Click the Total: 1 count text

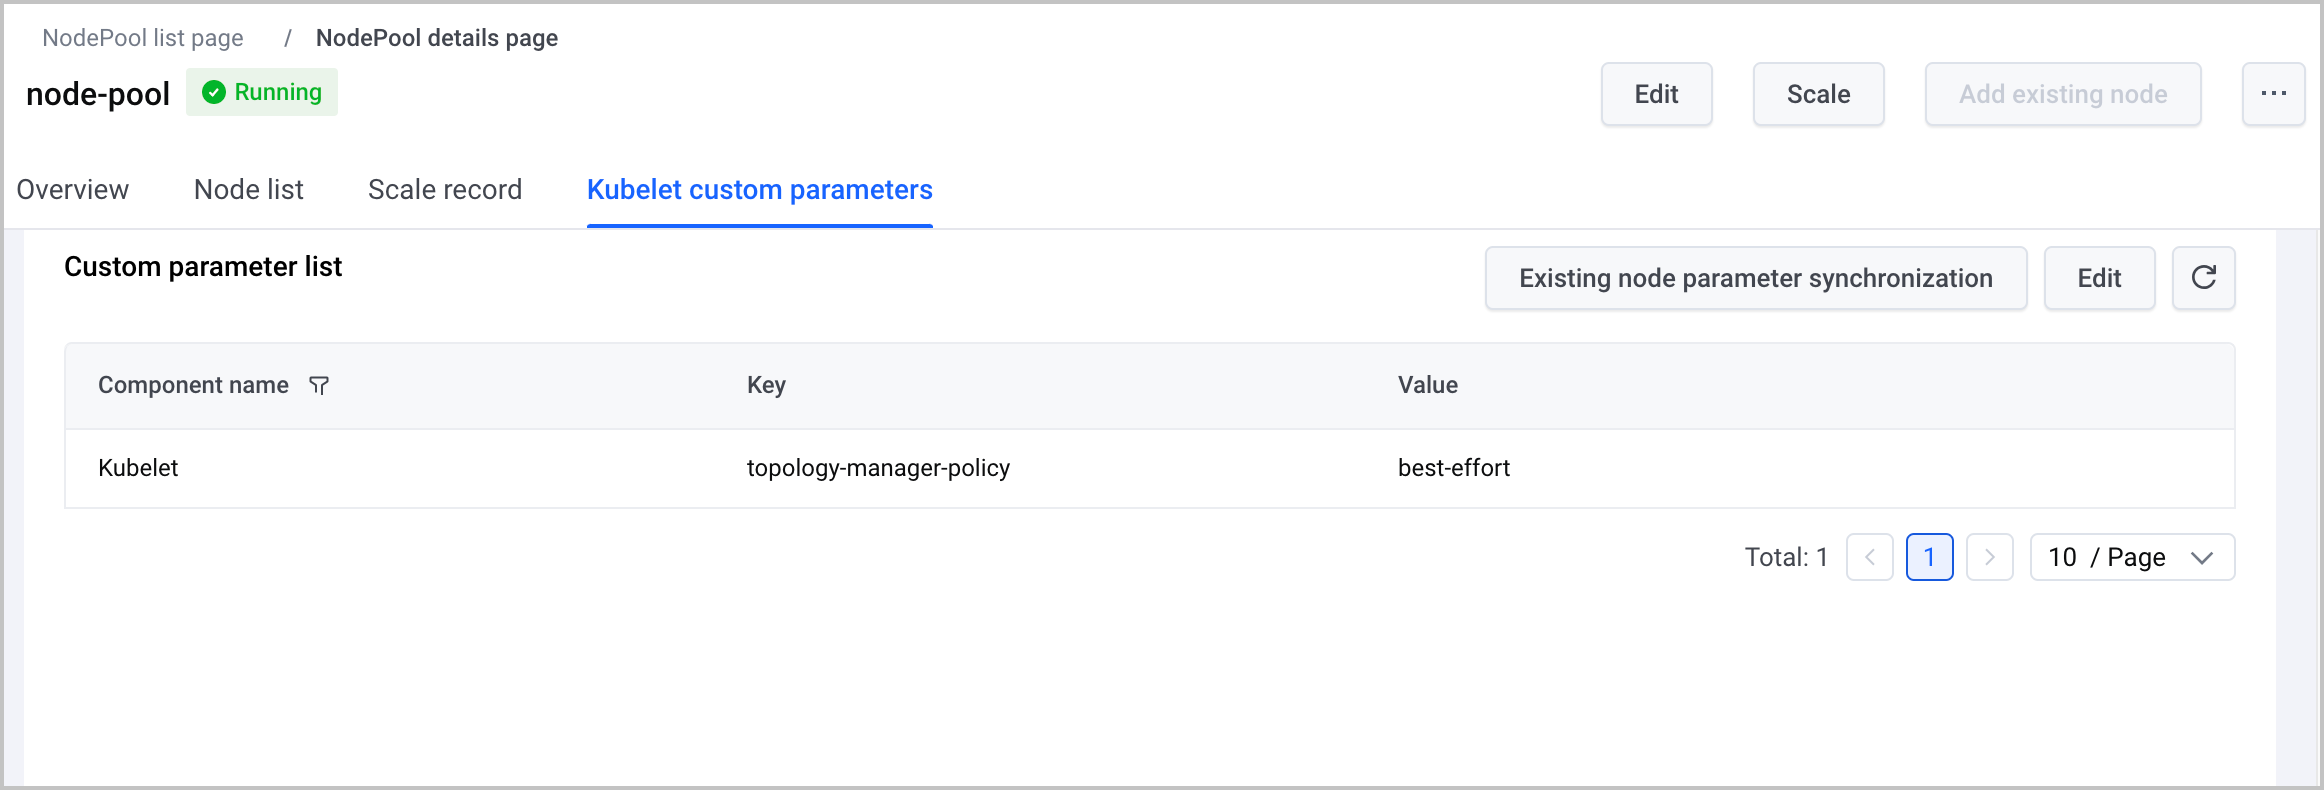[x=1786, y=557]
